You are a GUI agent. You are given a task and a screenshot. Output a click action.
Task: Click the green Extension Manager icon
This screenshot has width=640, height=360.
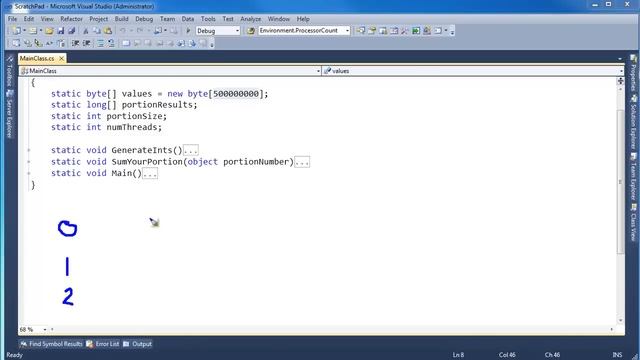416,31
